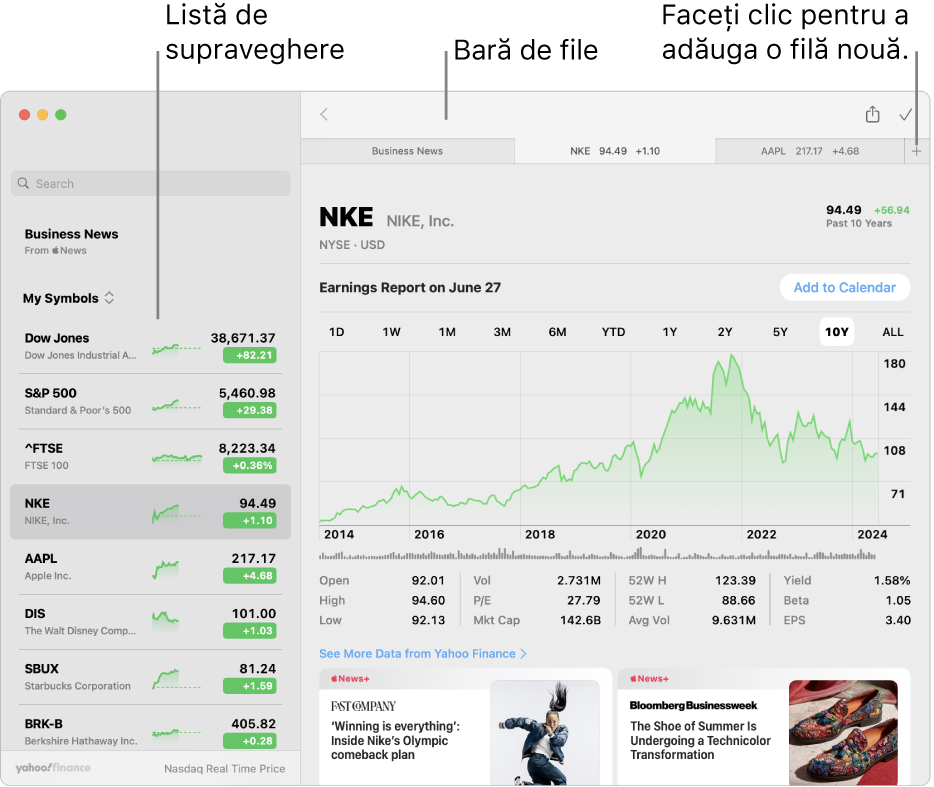Image resolution: width=934 pixels, height=787 pixels.
Task: Click the yellow minimize window button
Action: pos(42,114)
